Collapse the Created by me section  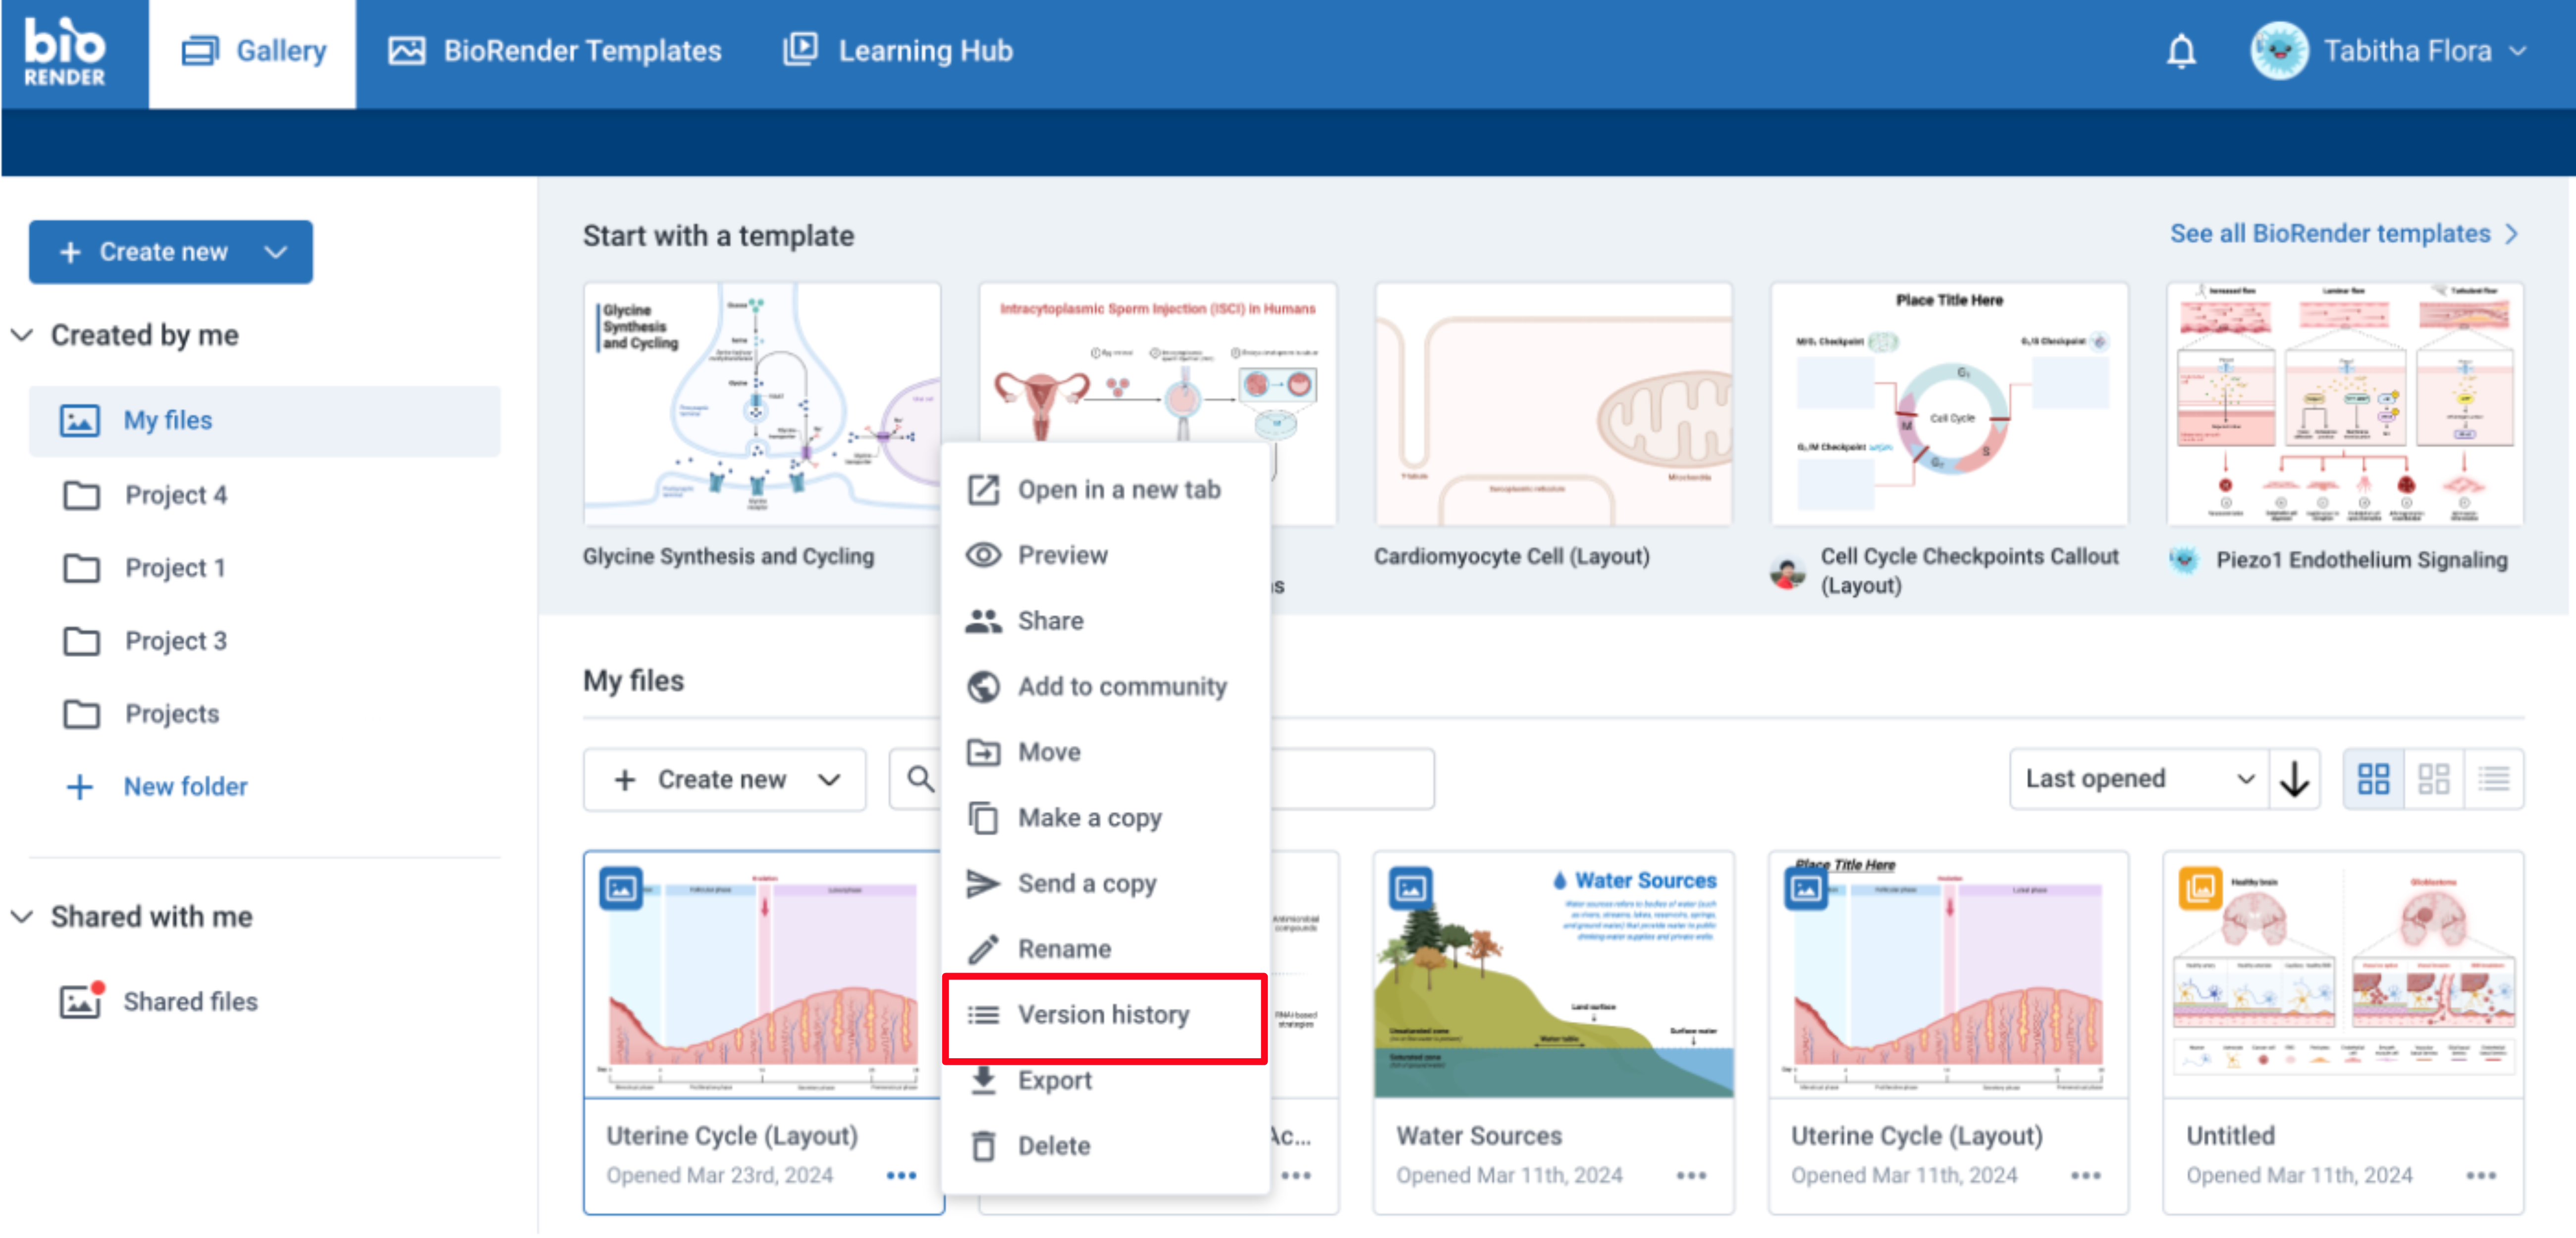point(22,335)
